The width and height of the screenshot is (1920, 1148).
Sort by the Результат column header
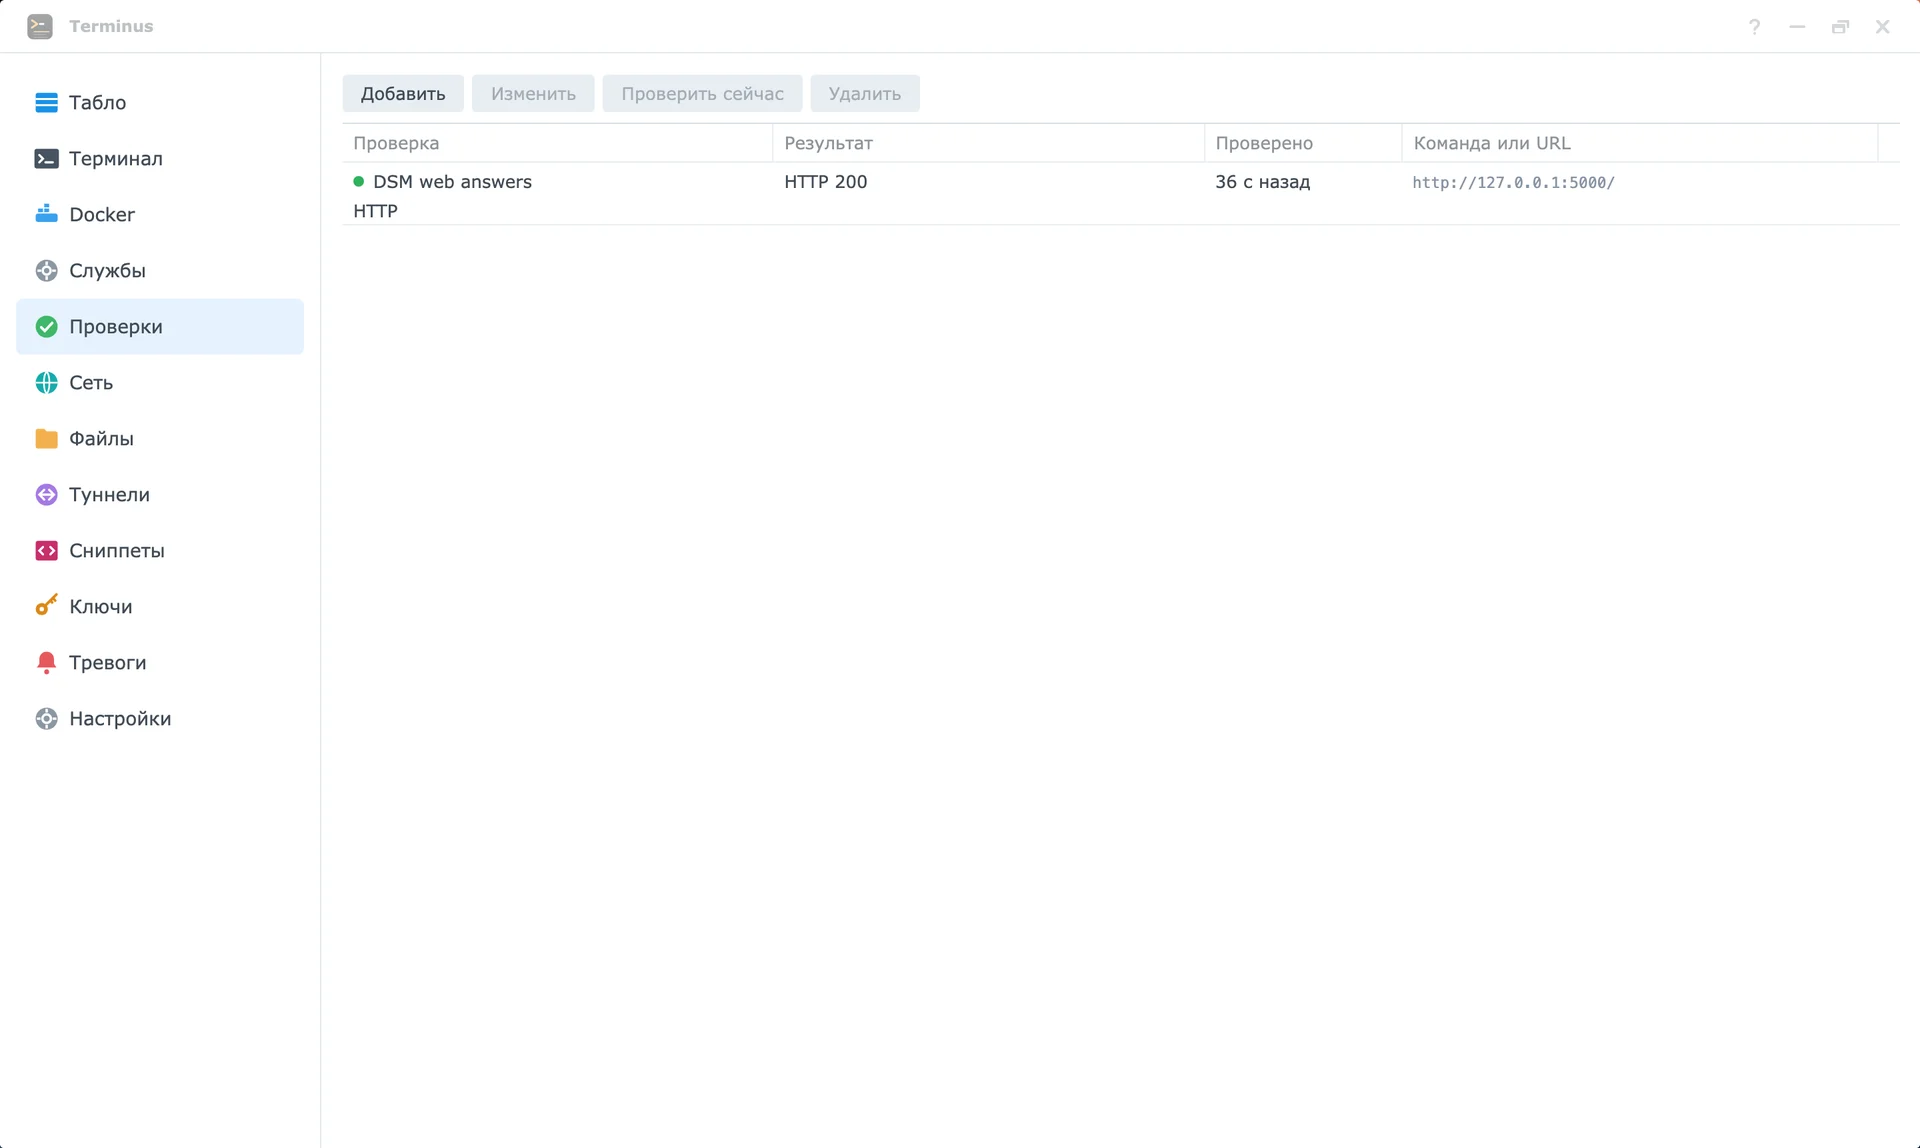coord(988,143)
